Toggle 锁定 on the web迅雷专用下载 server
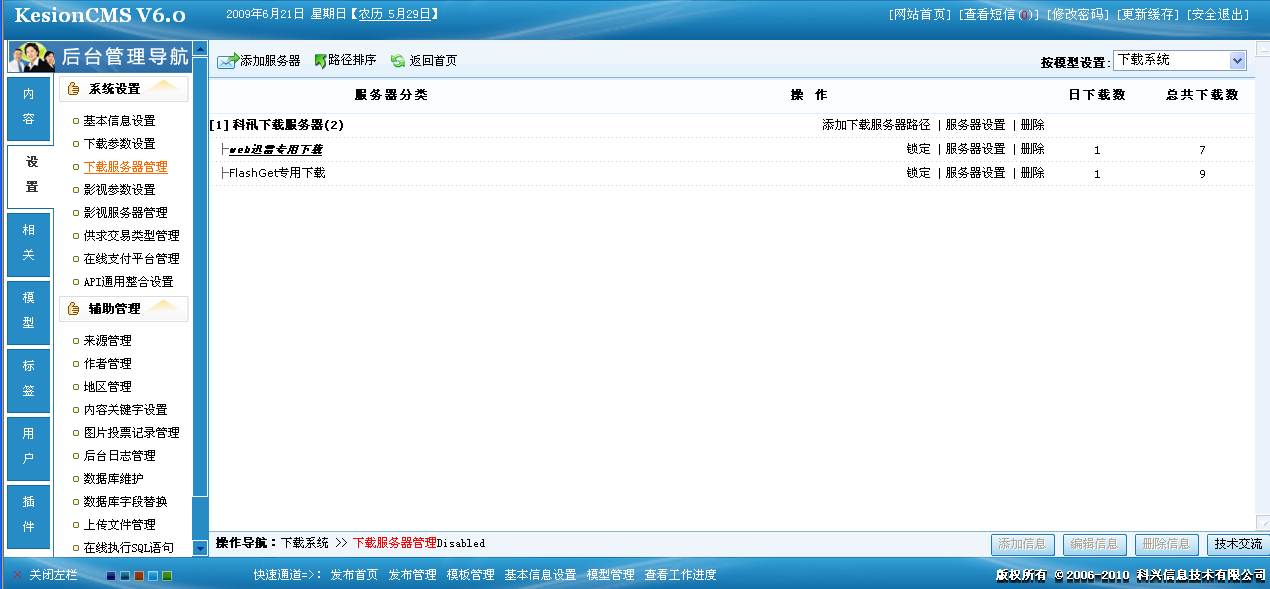 point(916,150)
